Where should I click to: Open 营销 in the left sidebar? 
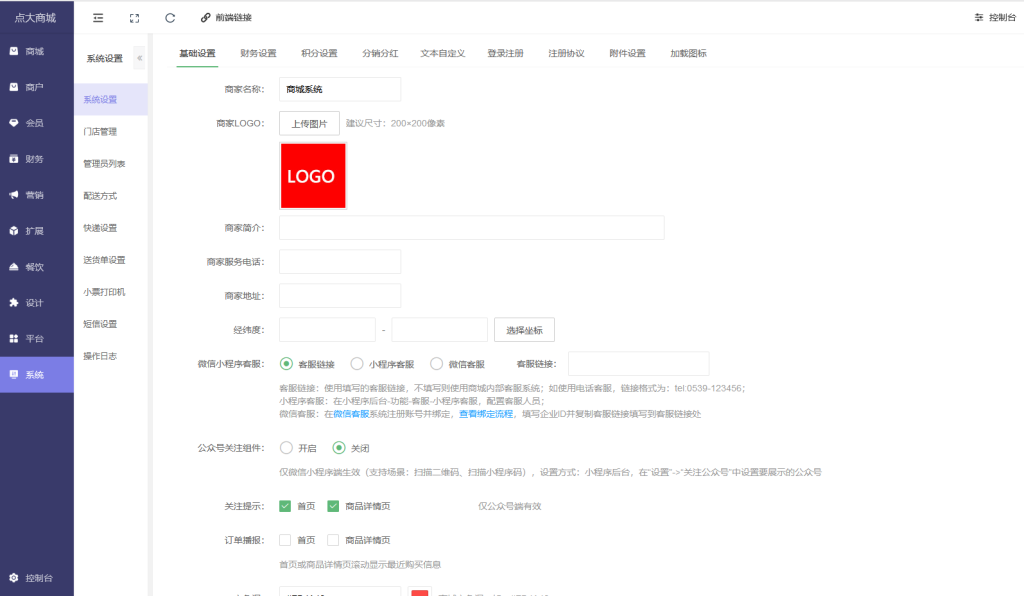pyautogui.click(x=35, y=195)
